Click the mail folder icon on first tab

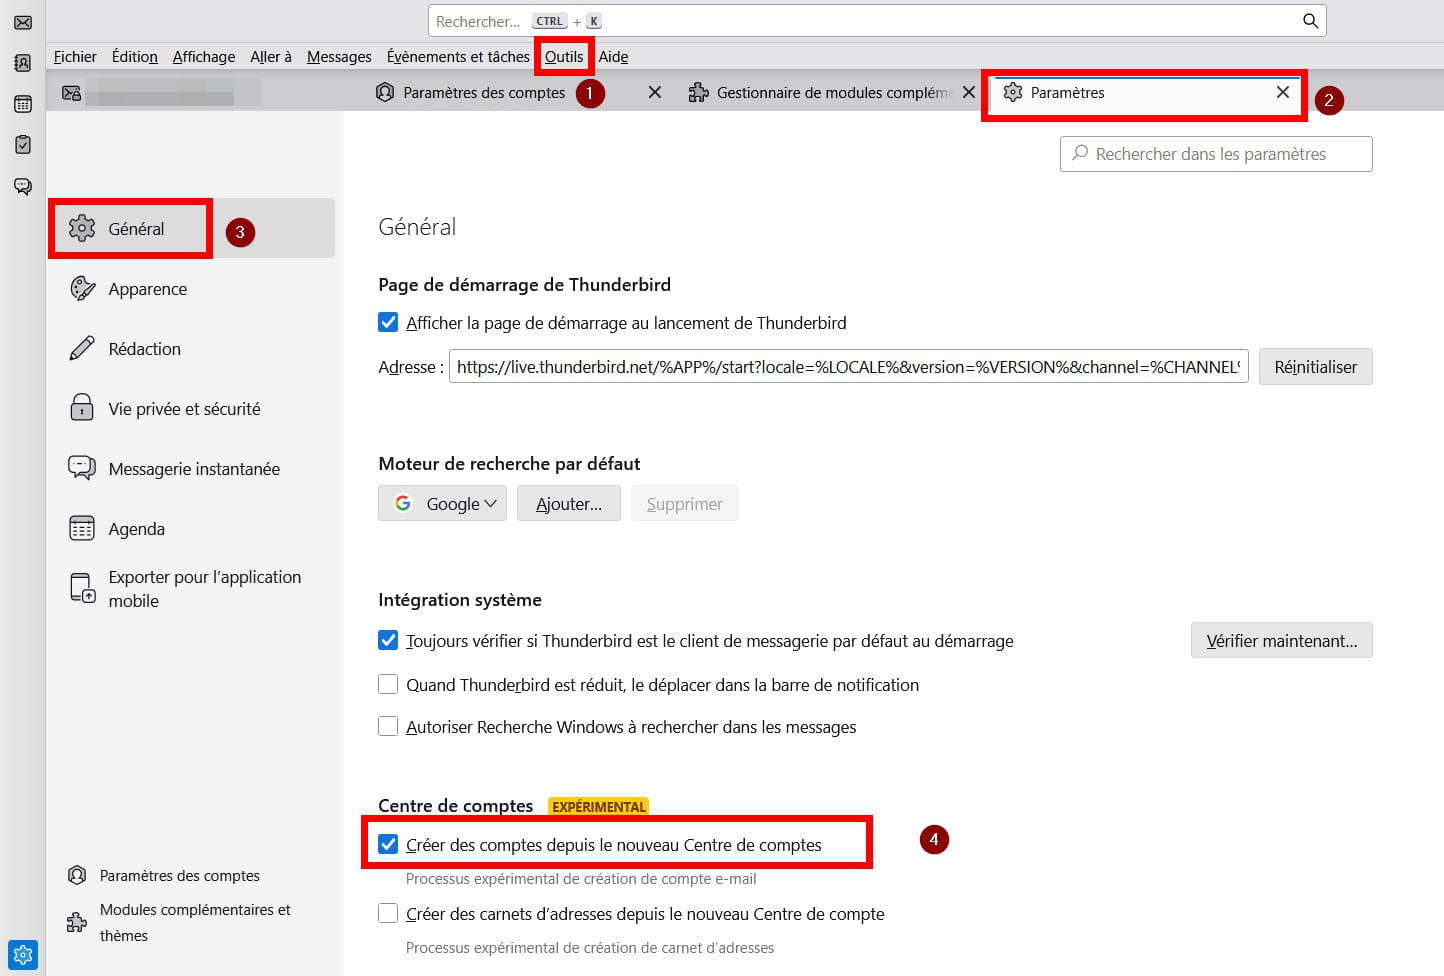(x=71, y=93)
